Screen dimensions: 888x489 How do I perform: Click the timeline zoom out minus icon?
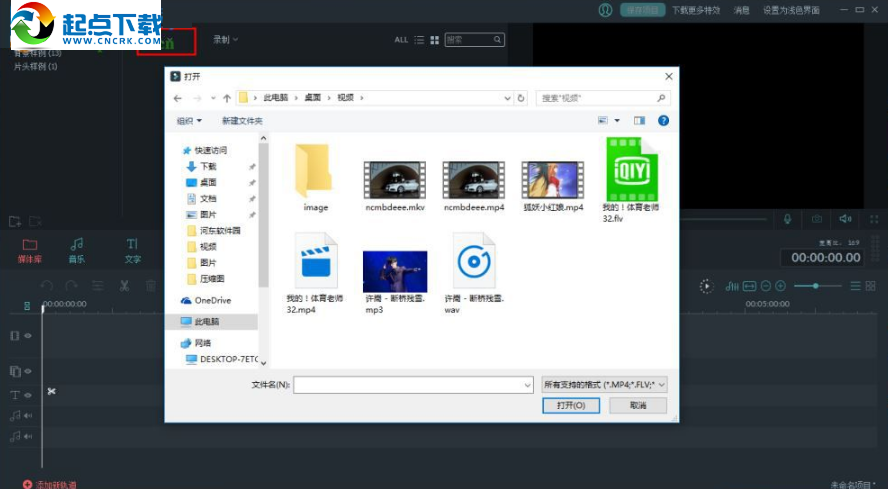[x=766, y=286]
